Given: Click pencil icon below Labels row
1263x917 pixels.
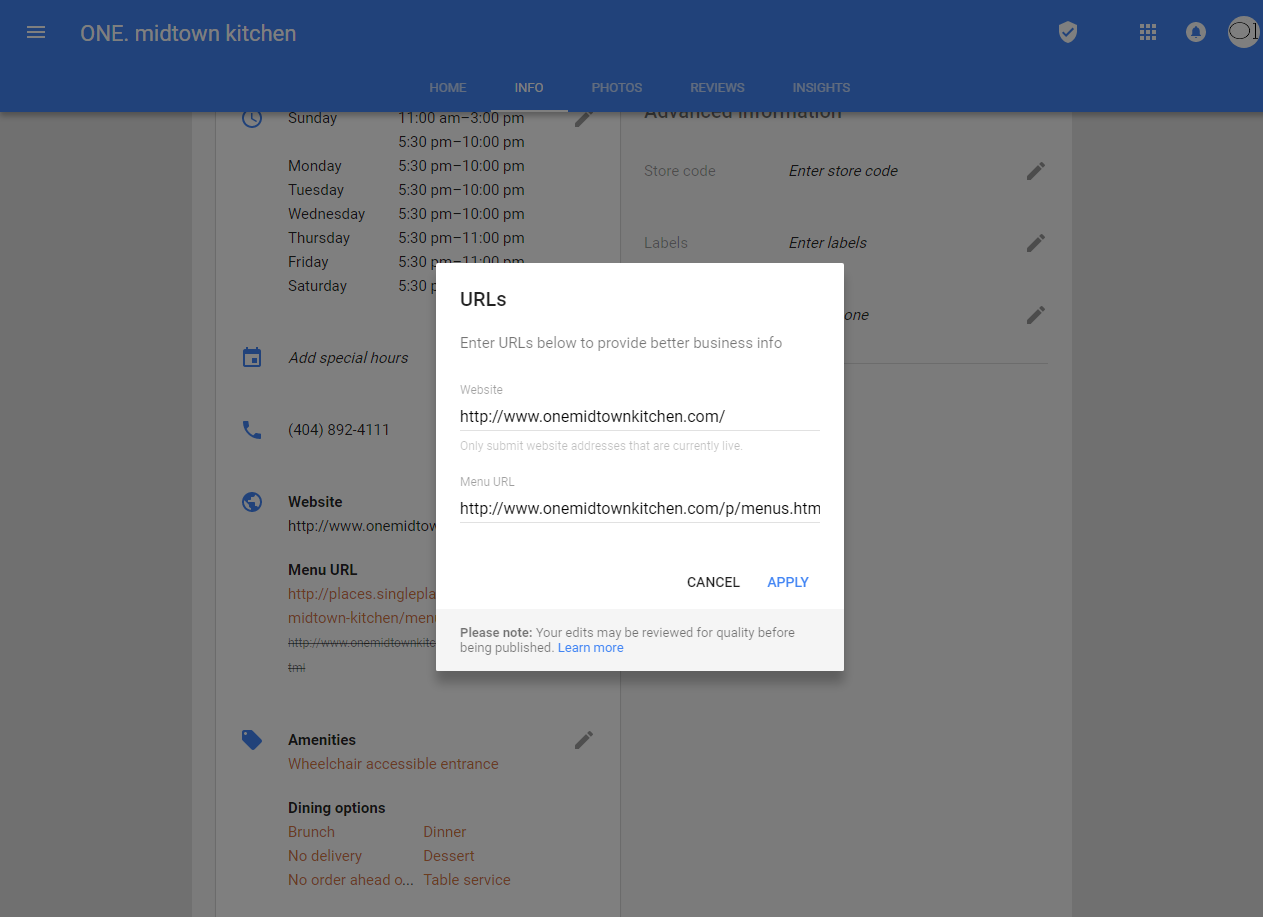Looking at the screenshot, I should (x=1036, y=315).
